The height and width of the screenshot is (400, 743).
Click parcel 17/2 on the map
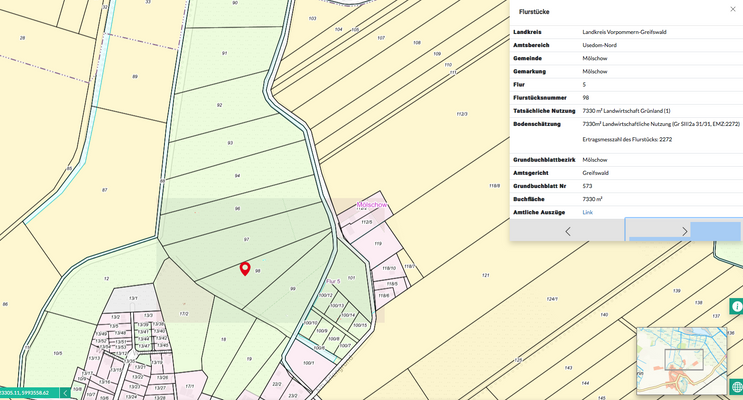coord(184,313)
